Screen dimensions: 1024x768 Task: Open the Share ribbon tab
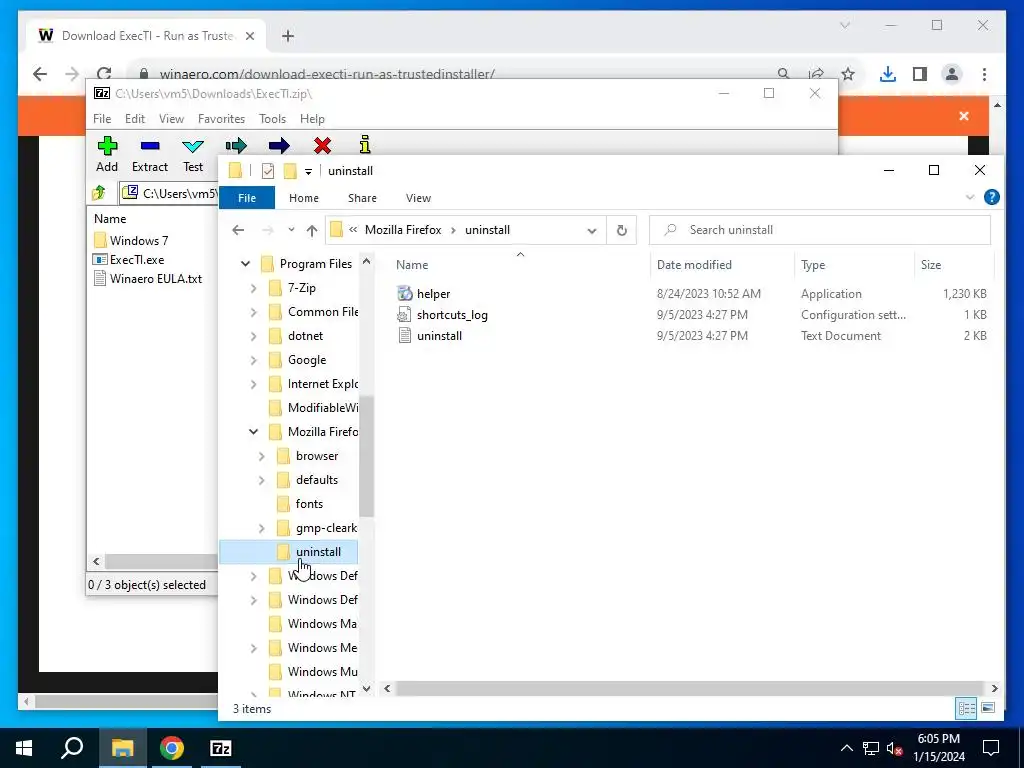[362, 198]
